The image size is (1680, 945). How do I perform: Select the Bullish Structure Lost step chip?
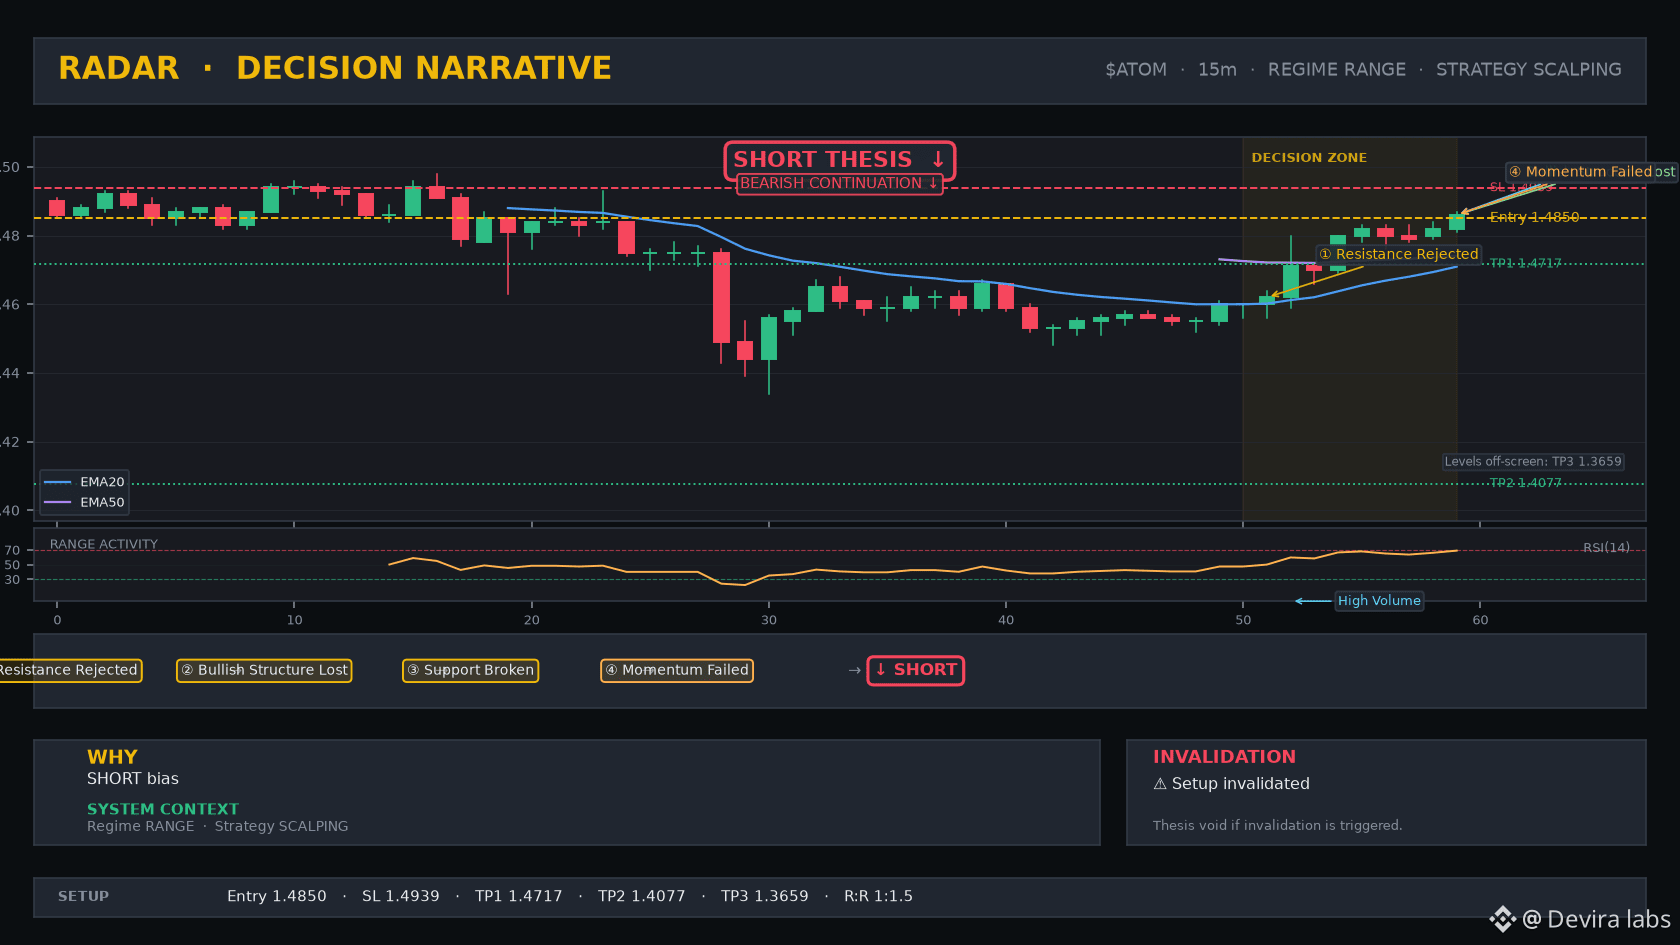[x=264, y=670]
